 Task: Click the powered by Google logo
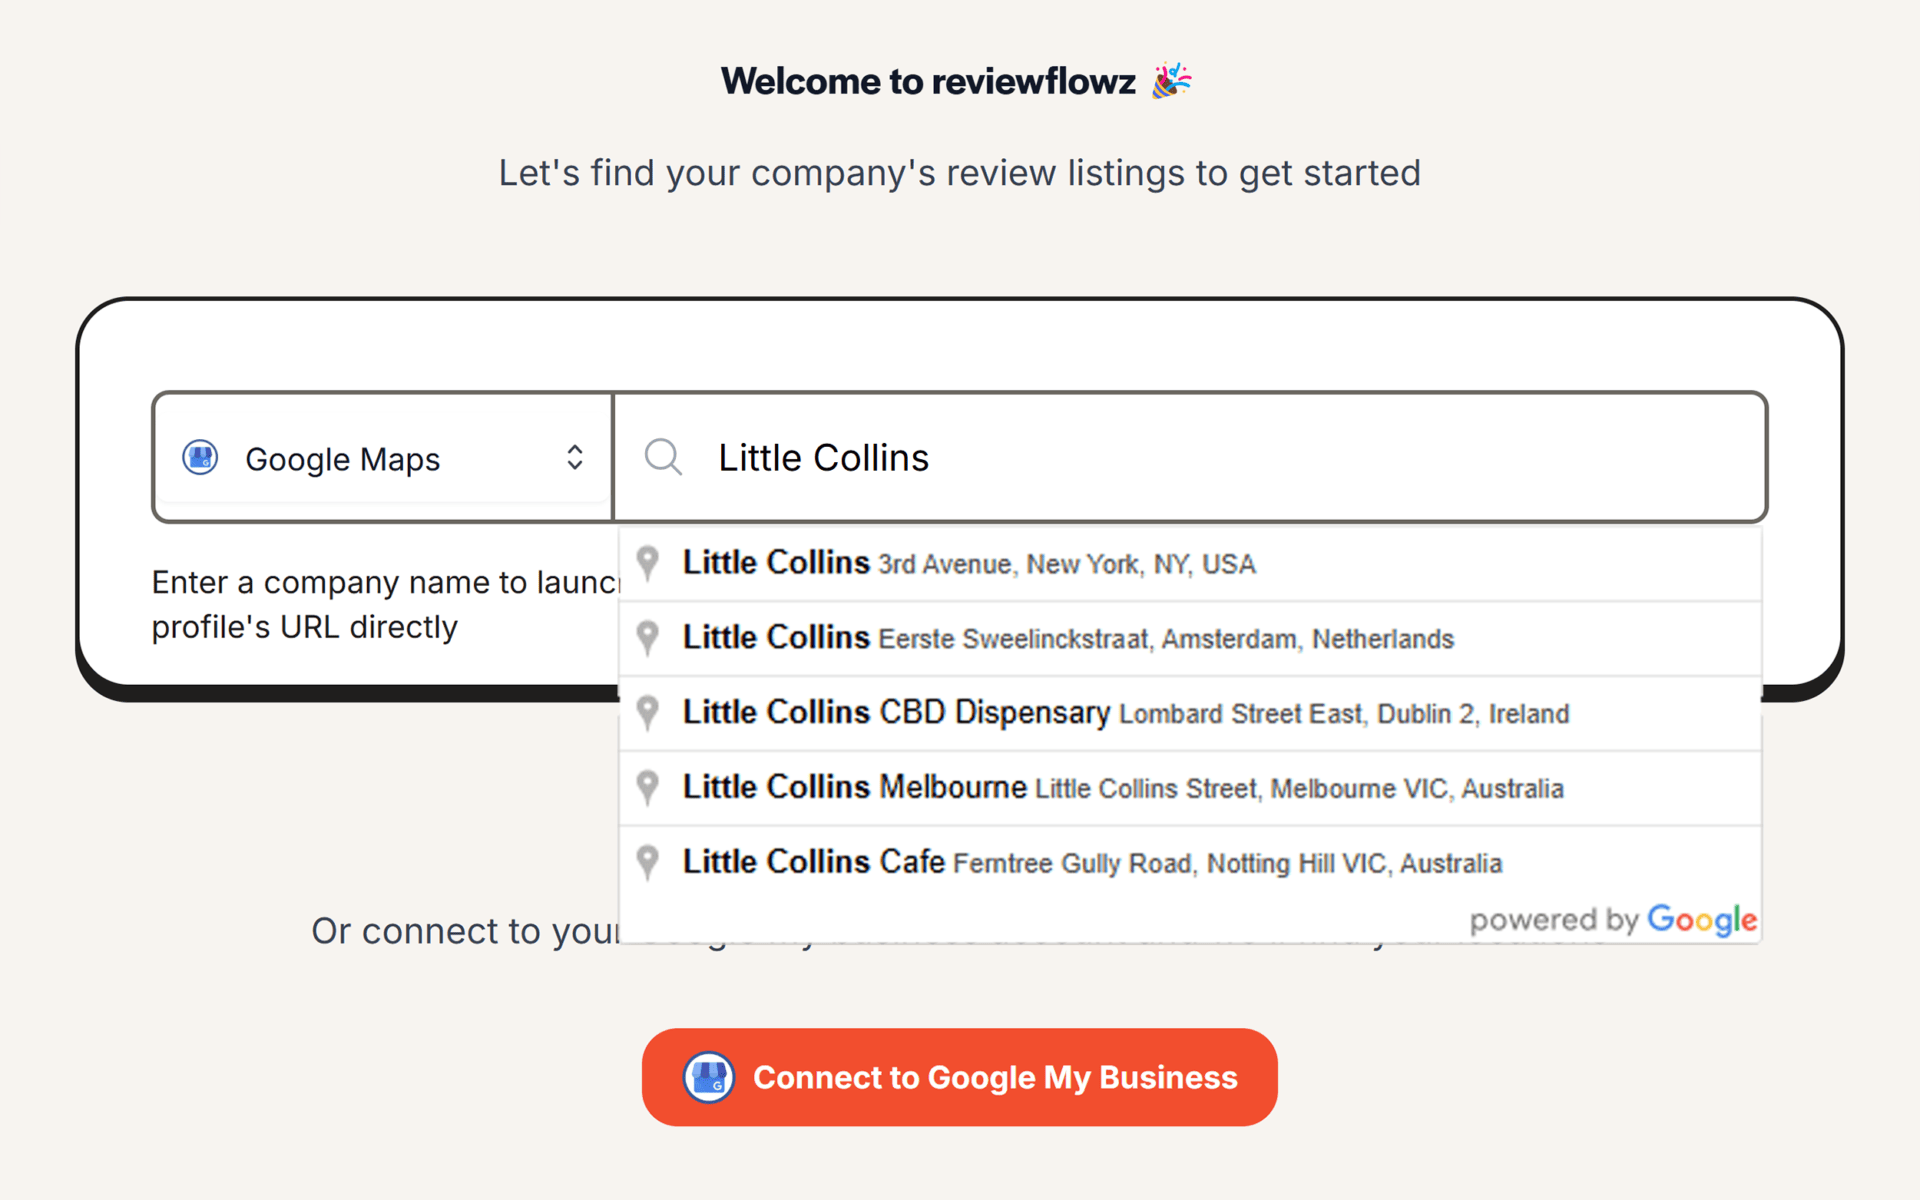pos(1612,919)
